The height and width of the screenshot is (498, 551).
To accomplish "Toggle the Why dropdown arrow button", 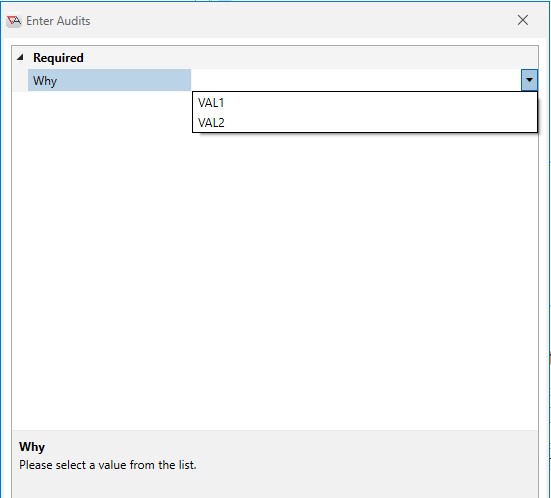I will (x=529, y=80).
